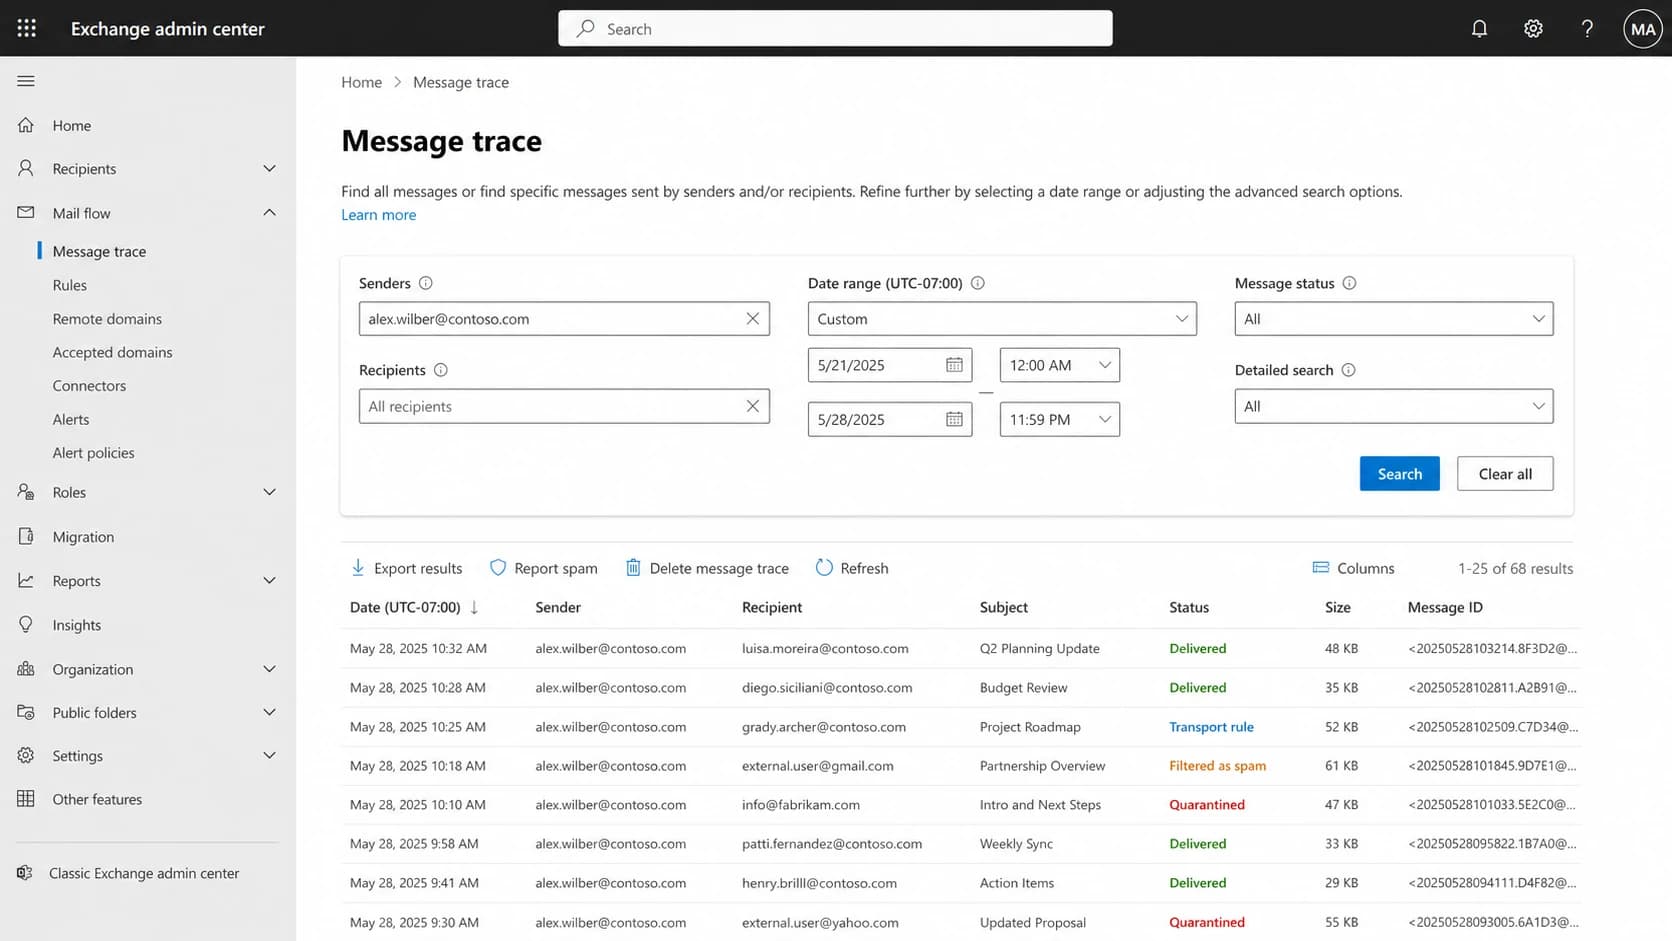The image size is (1672, 941).
Task: Expand the Settings nav section chevron
Action: (269, 755)
